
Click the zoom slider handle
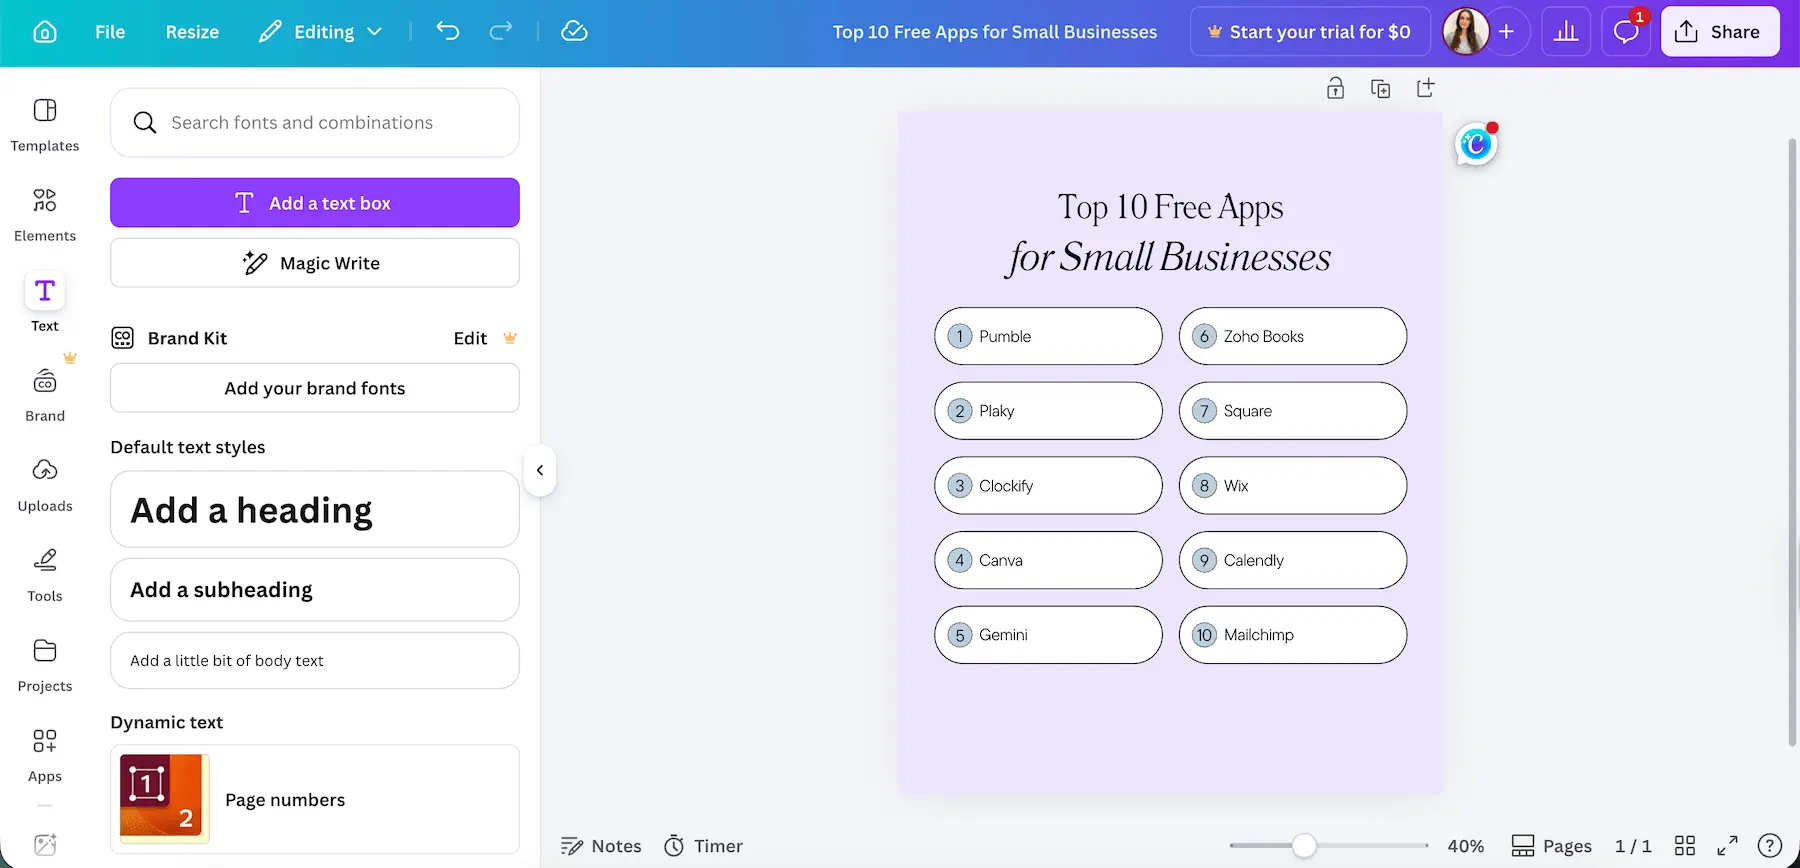point(1304,846)
